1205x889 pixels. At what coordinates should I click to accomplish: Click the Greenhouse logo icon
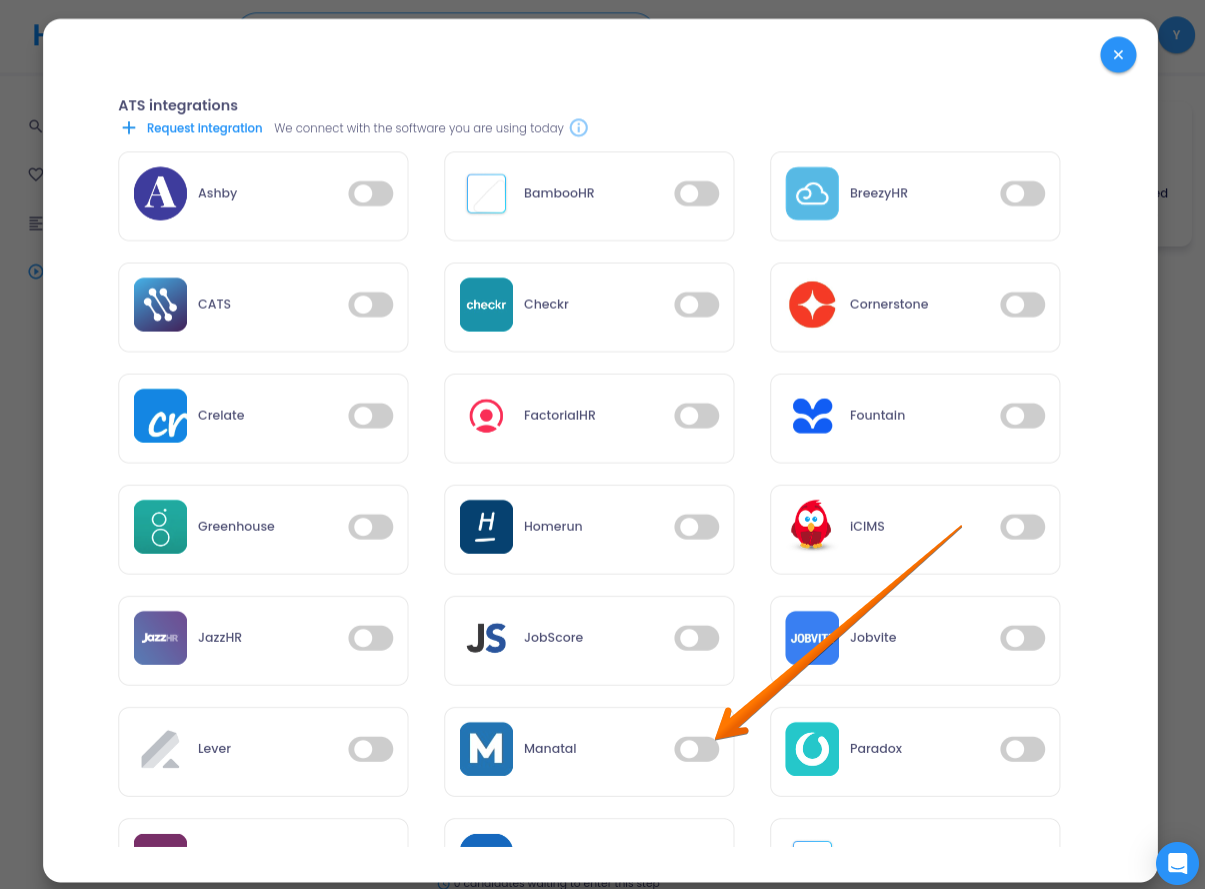160,527
